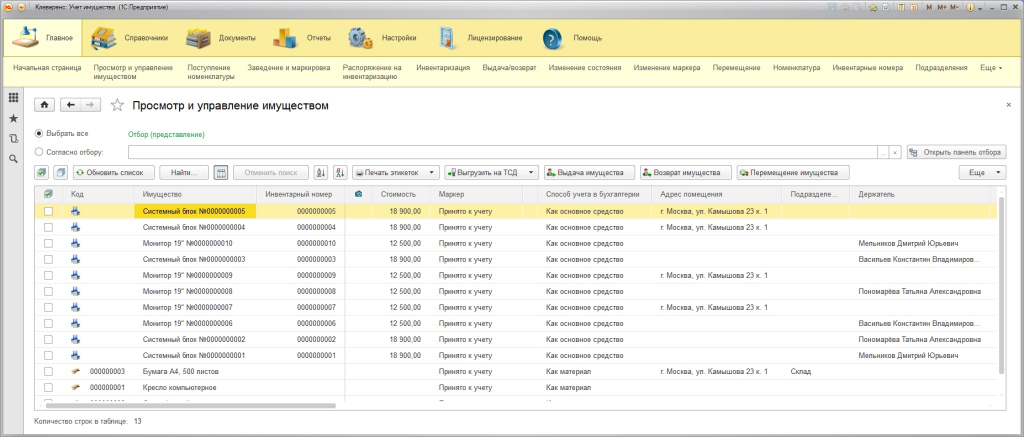Click the Home icon button
This screenshot has width=1024, height=437.
tap(45, 104)
